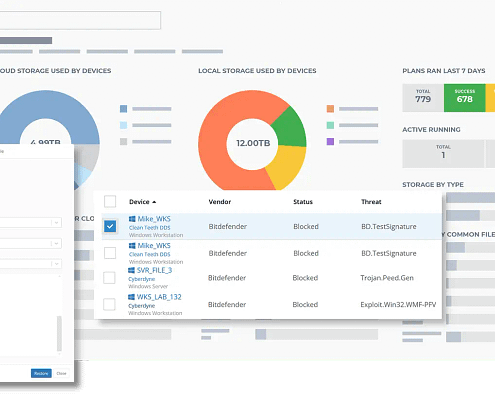495x400 pixels.
Task: Click the blue Restore button
Action: pyautogui.click(x=41, y=373)
